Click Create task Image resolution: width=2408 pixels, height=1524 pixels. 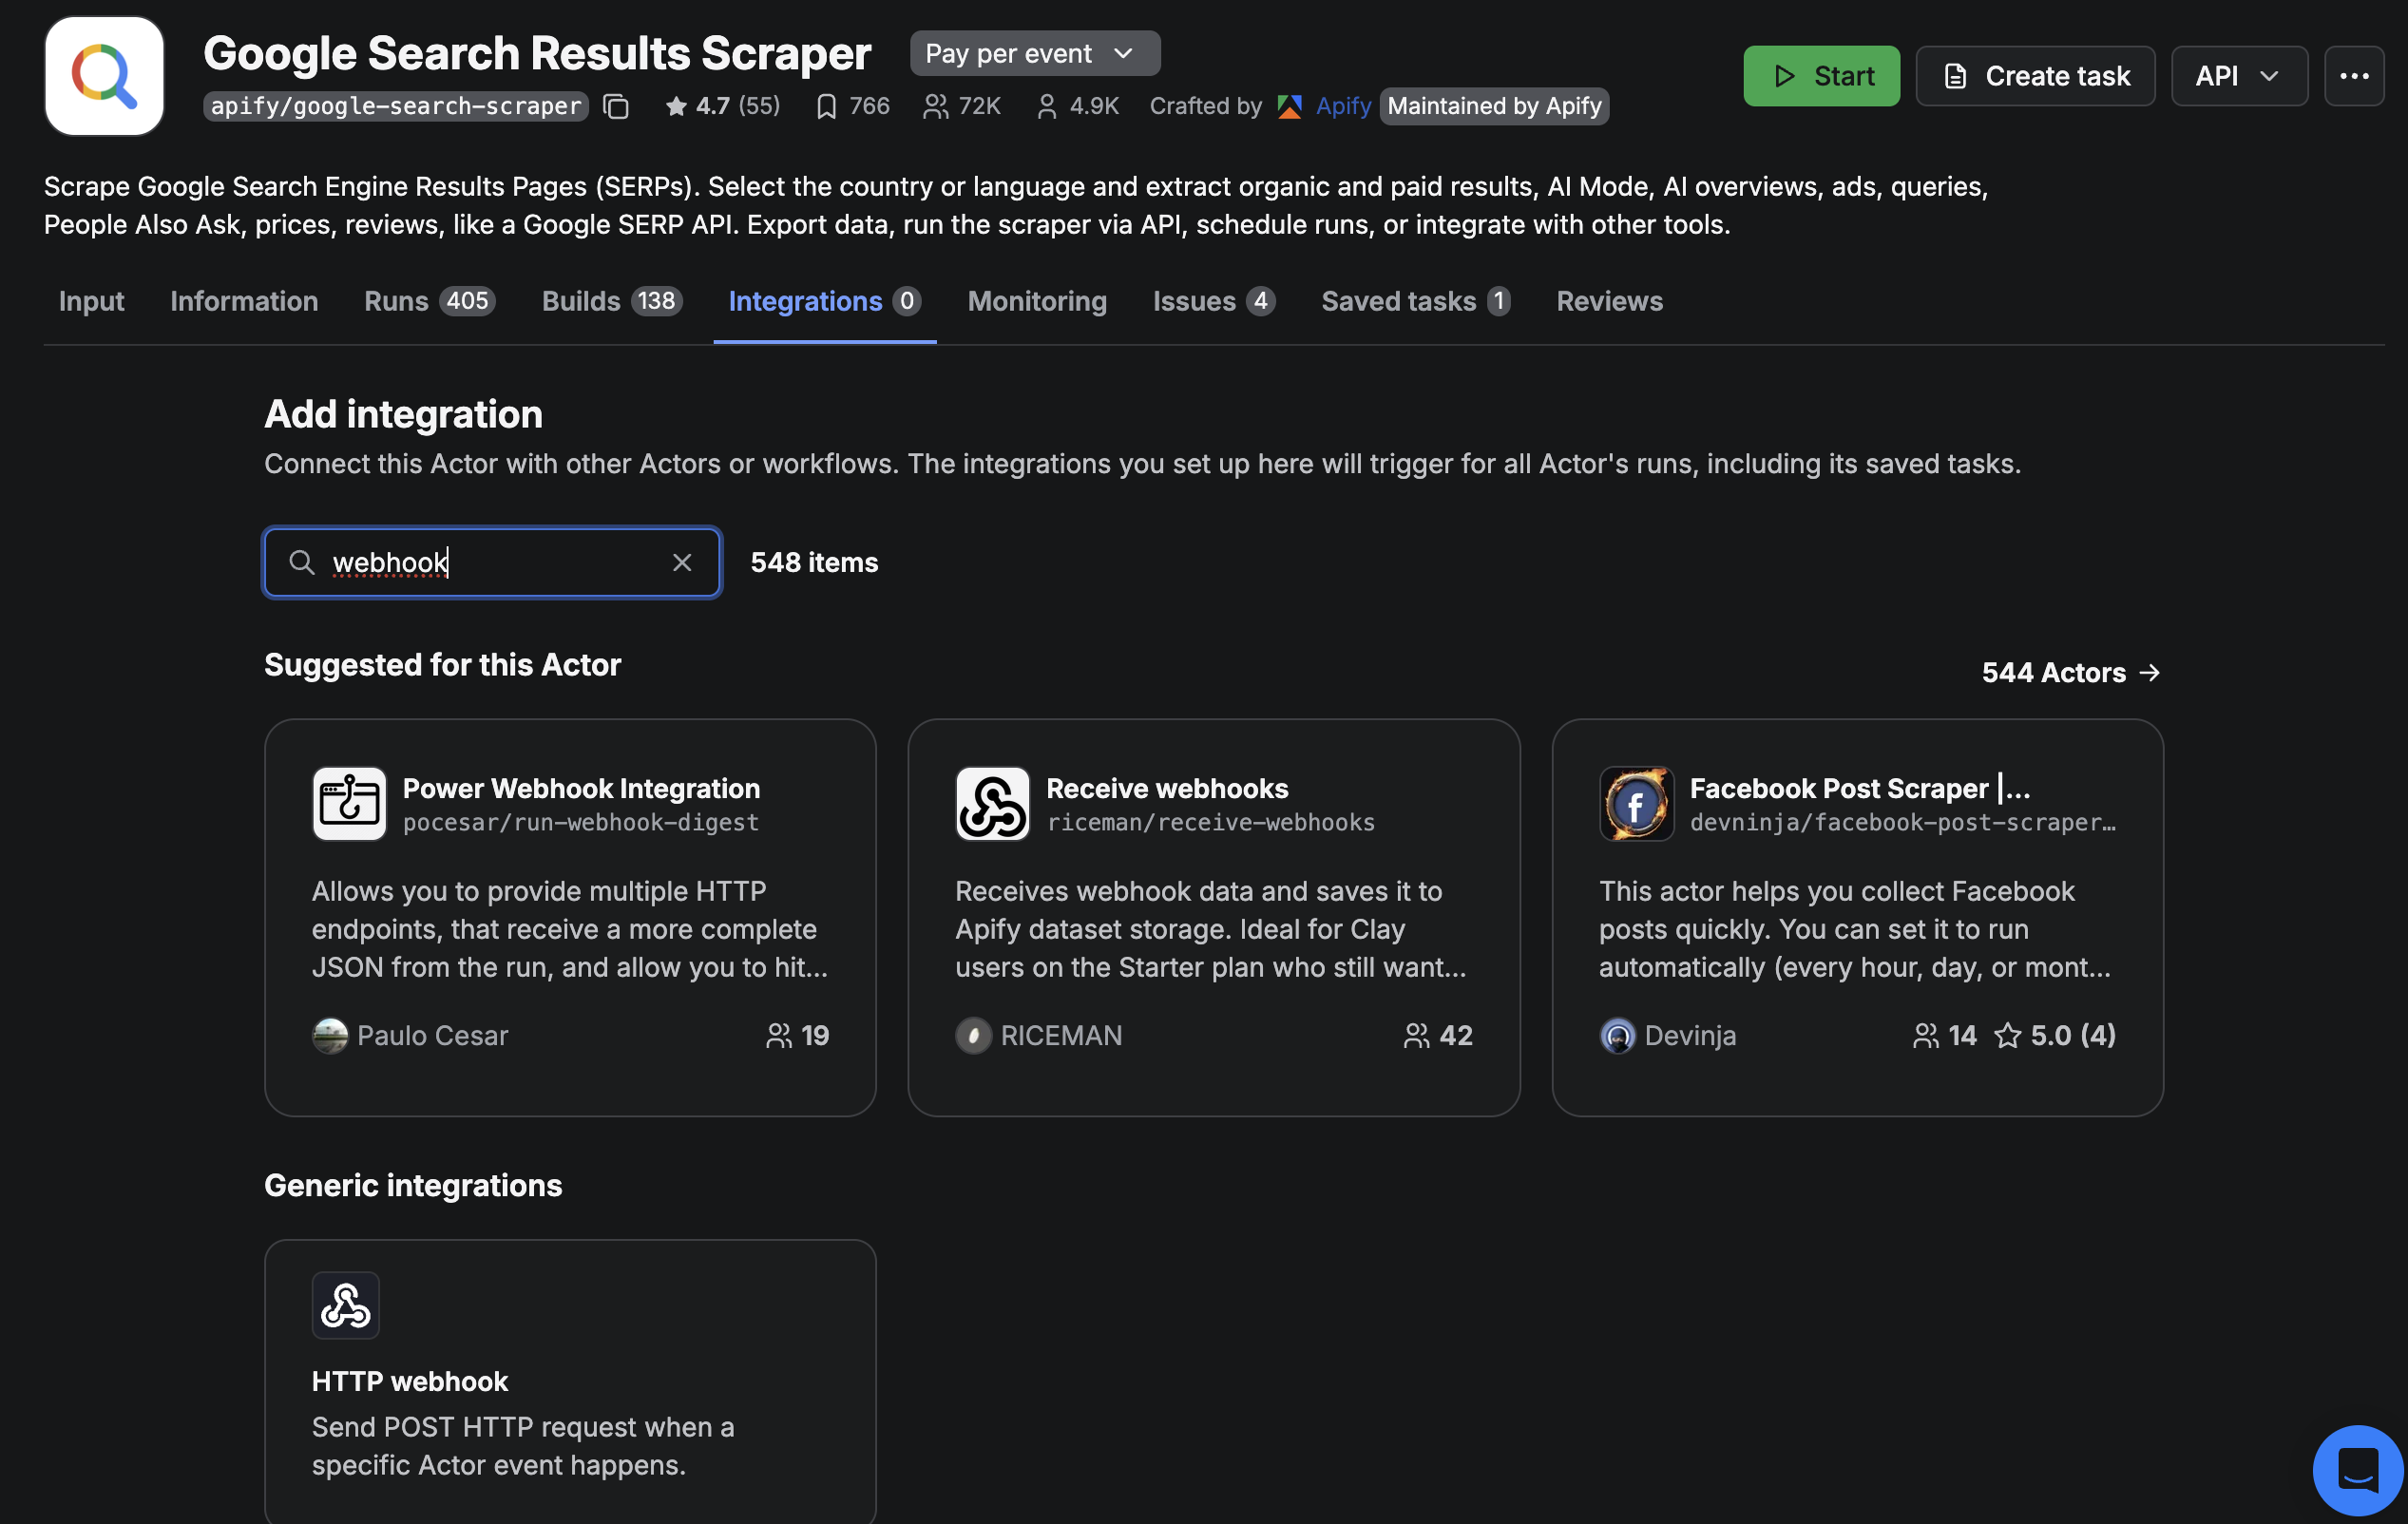pyautogui.click(x=2035, y=75)
